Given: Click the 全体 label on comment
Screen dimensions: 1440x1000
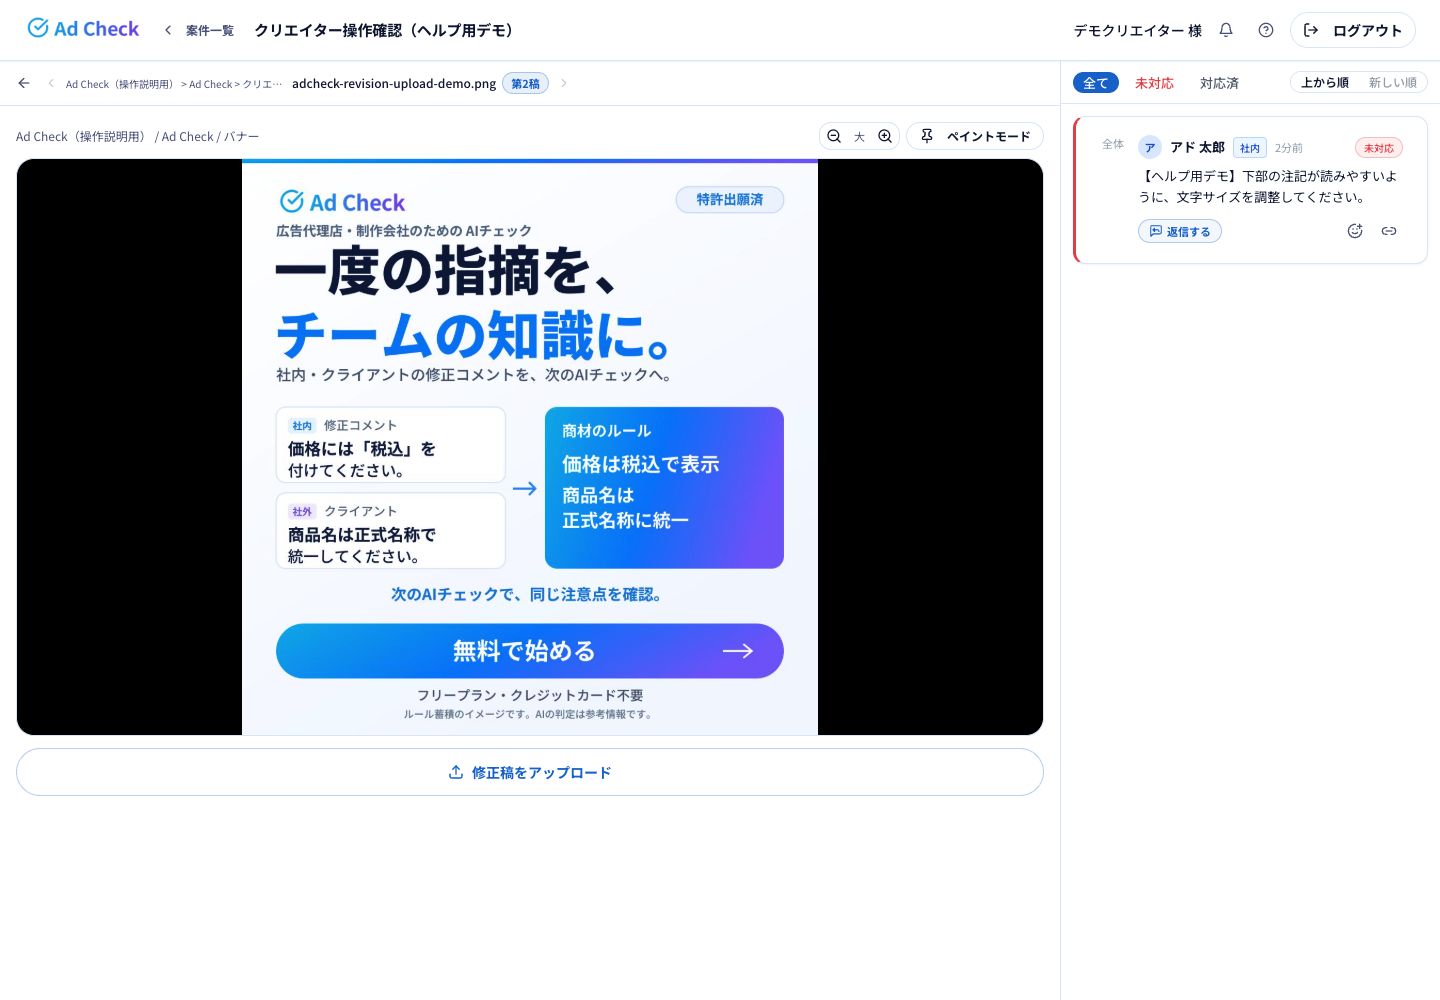Looking at the screenshot, I should [1113, 144].
